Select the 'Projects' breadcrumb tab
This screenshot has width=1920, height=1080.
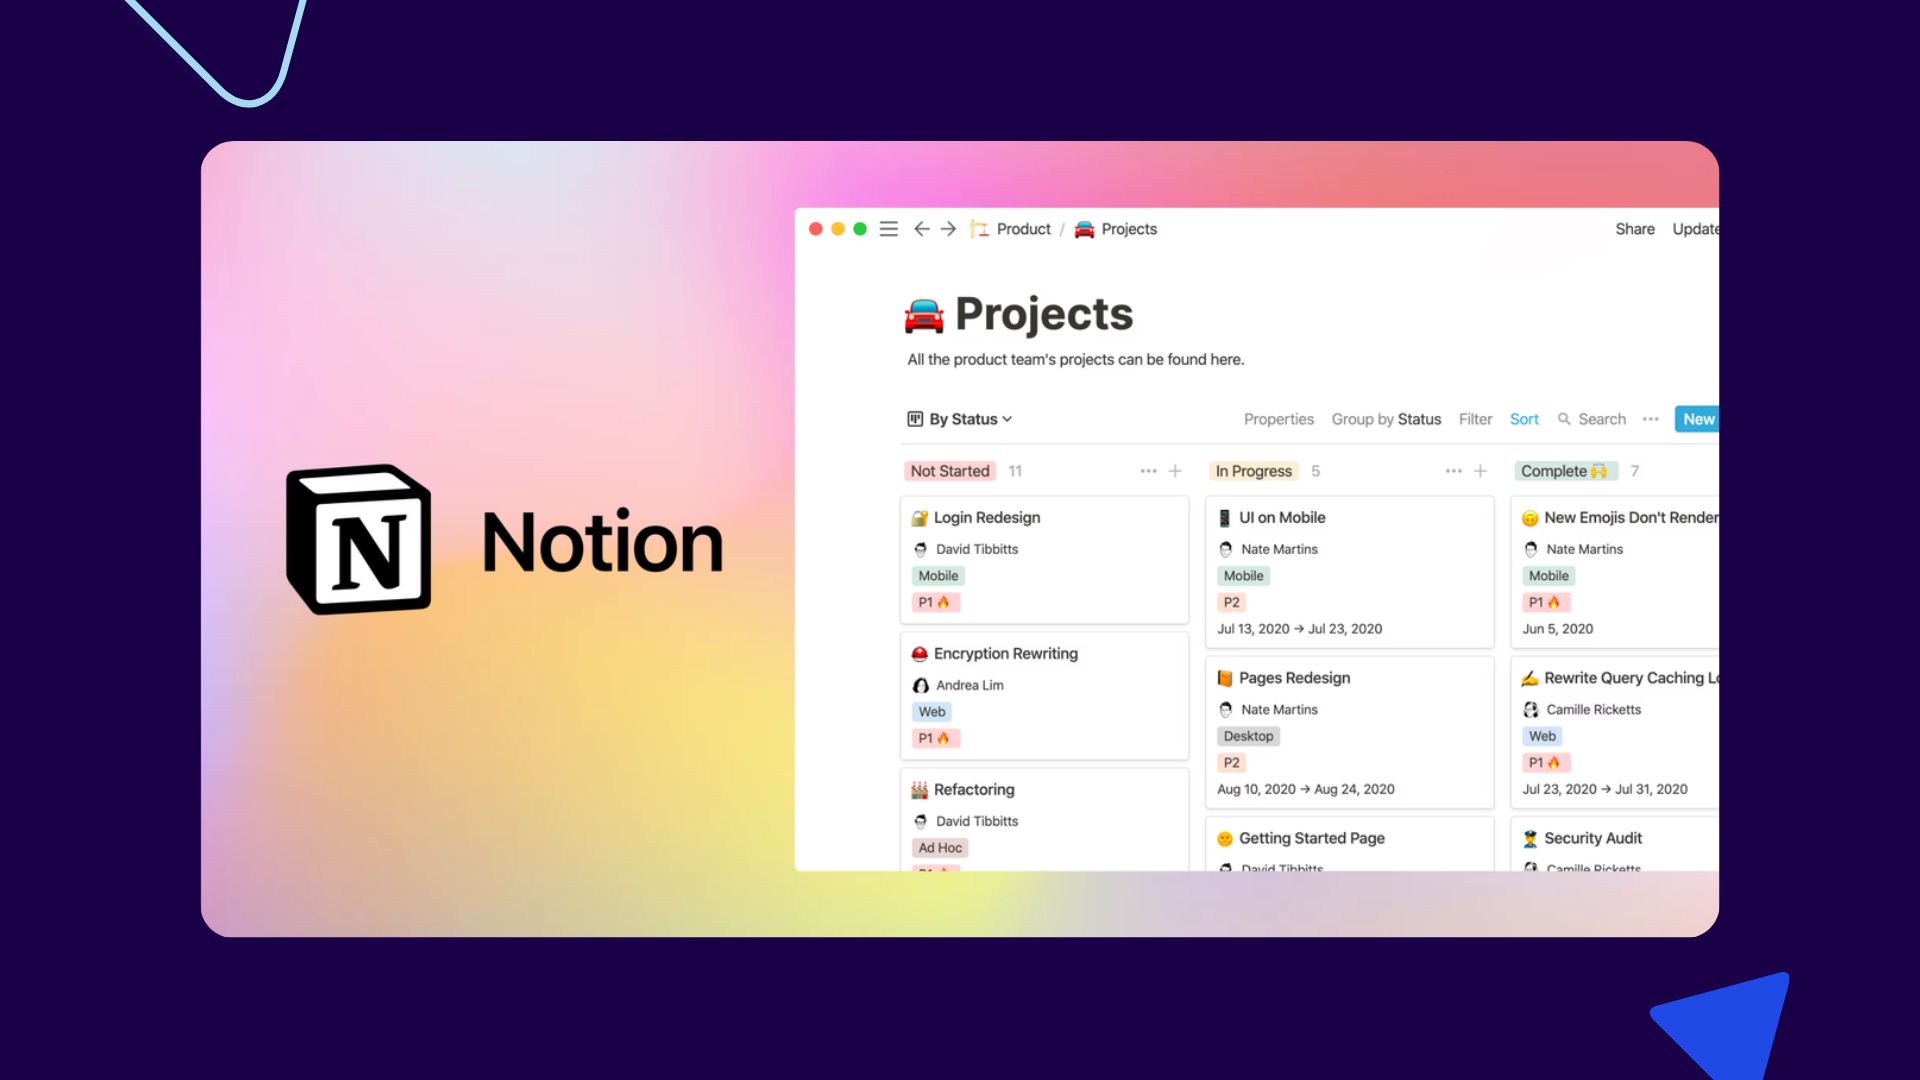tap(1127, 228)
